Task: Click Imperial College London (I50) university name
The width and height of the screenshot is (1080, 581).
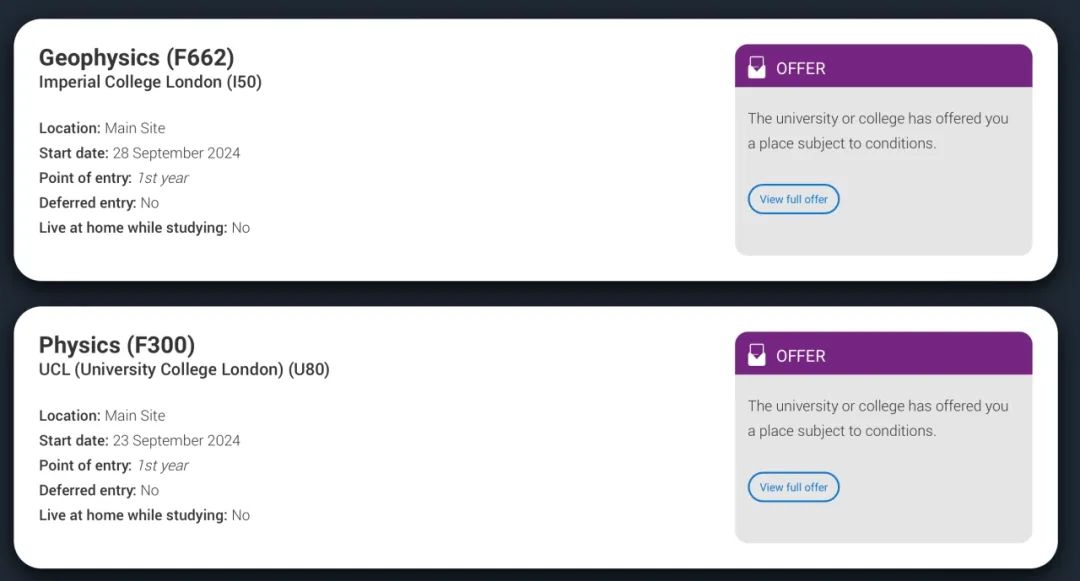Action: (150, 82)
